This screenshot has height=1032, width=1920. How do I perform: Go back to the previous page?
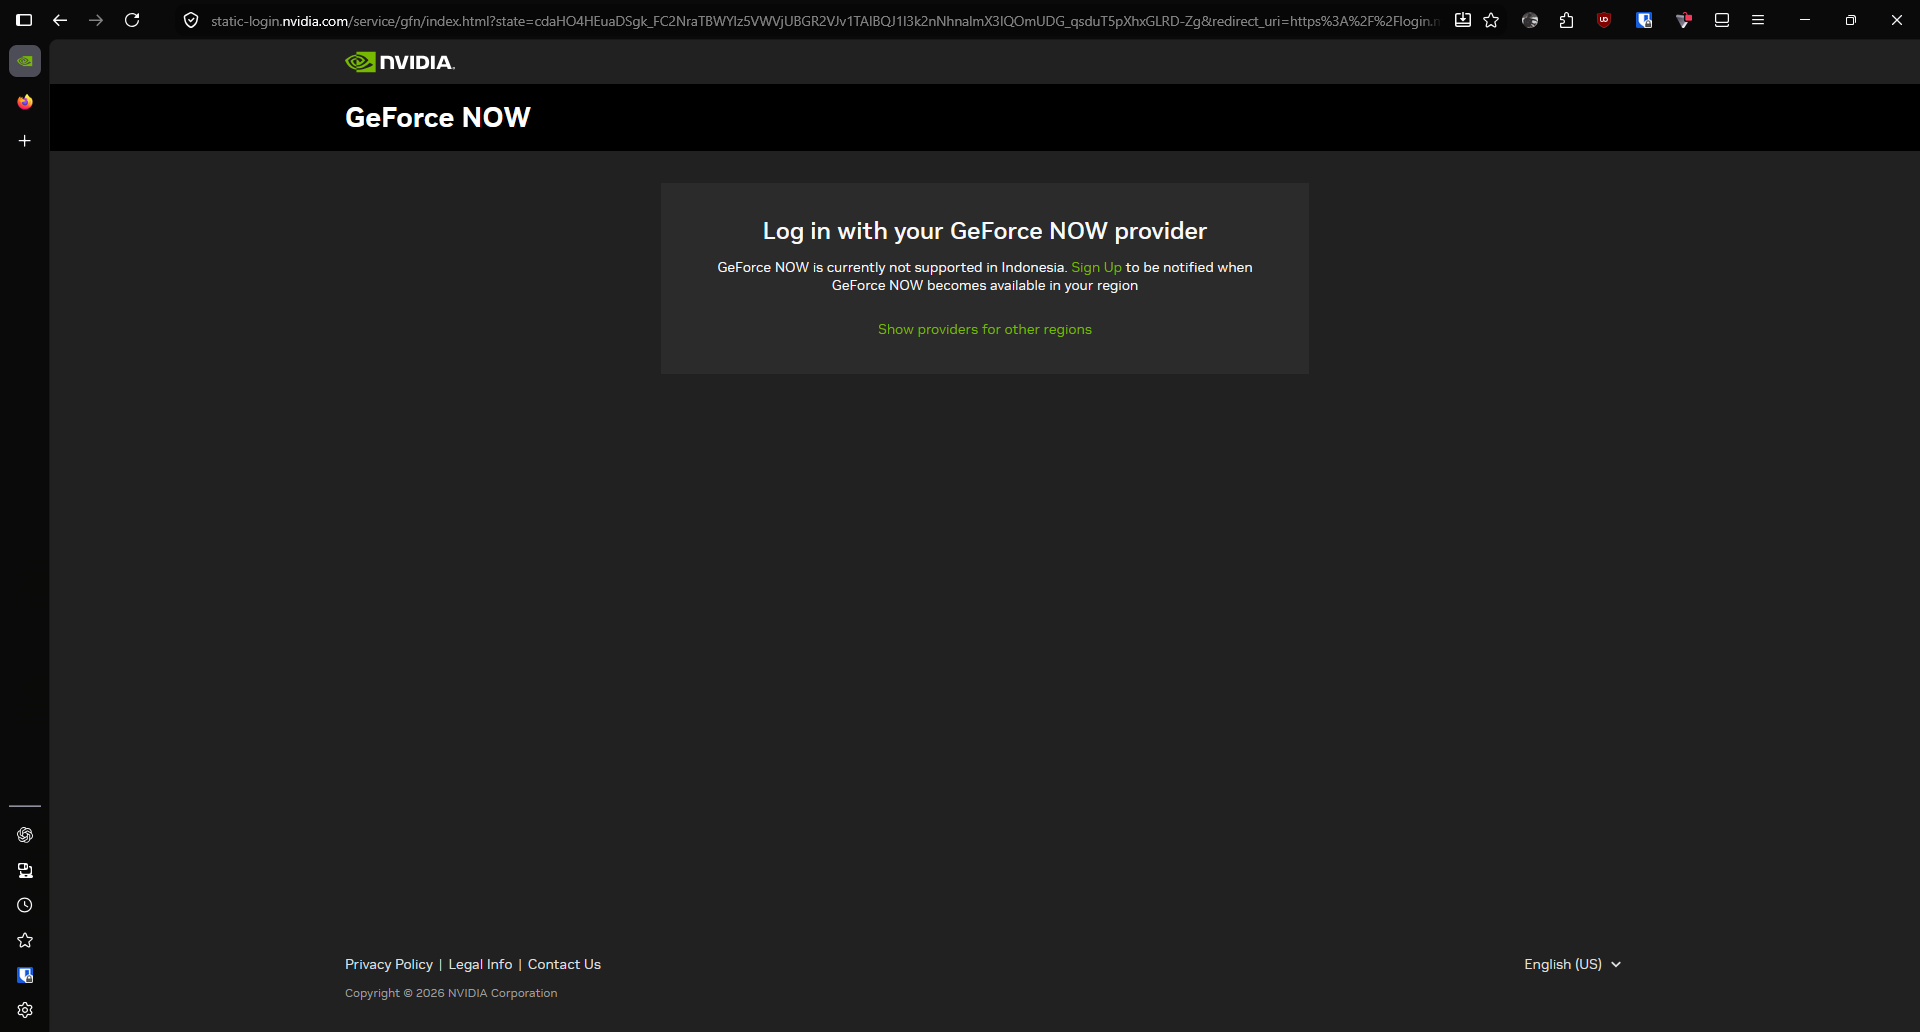[60, 20]
